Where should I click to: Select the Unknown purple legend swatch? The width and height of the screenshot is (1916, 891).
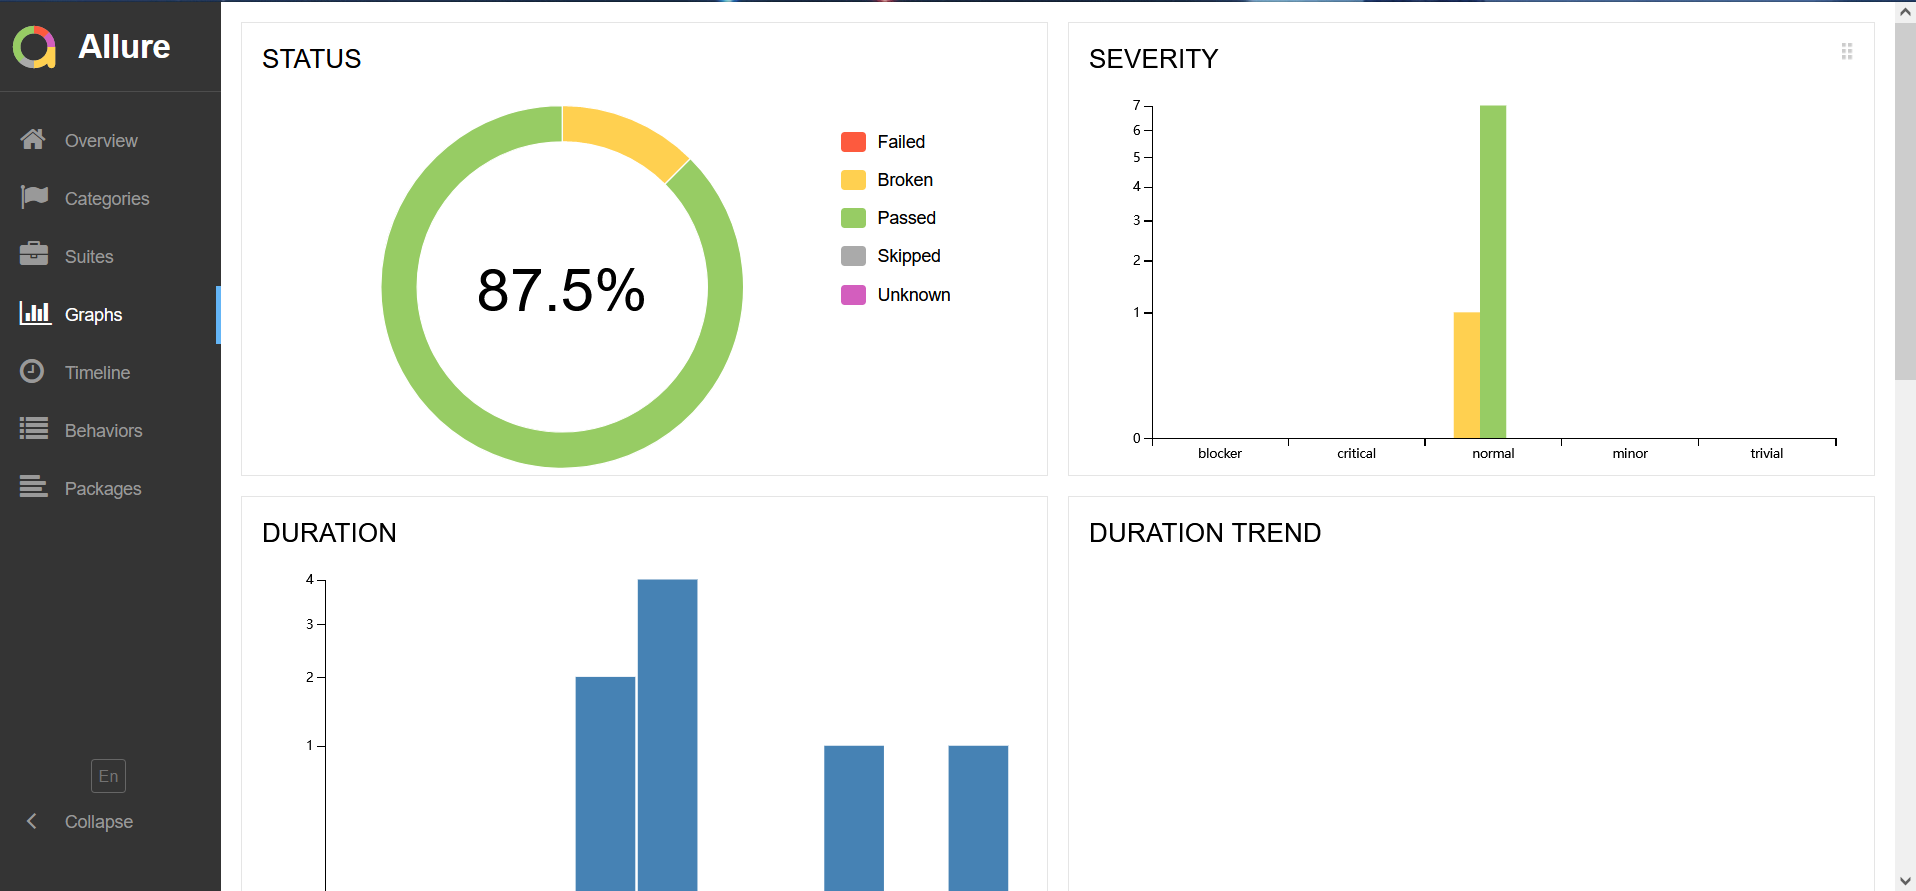pos(853,295)
